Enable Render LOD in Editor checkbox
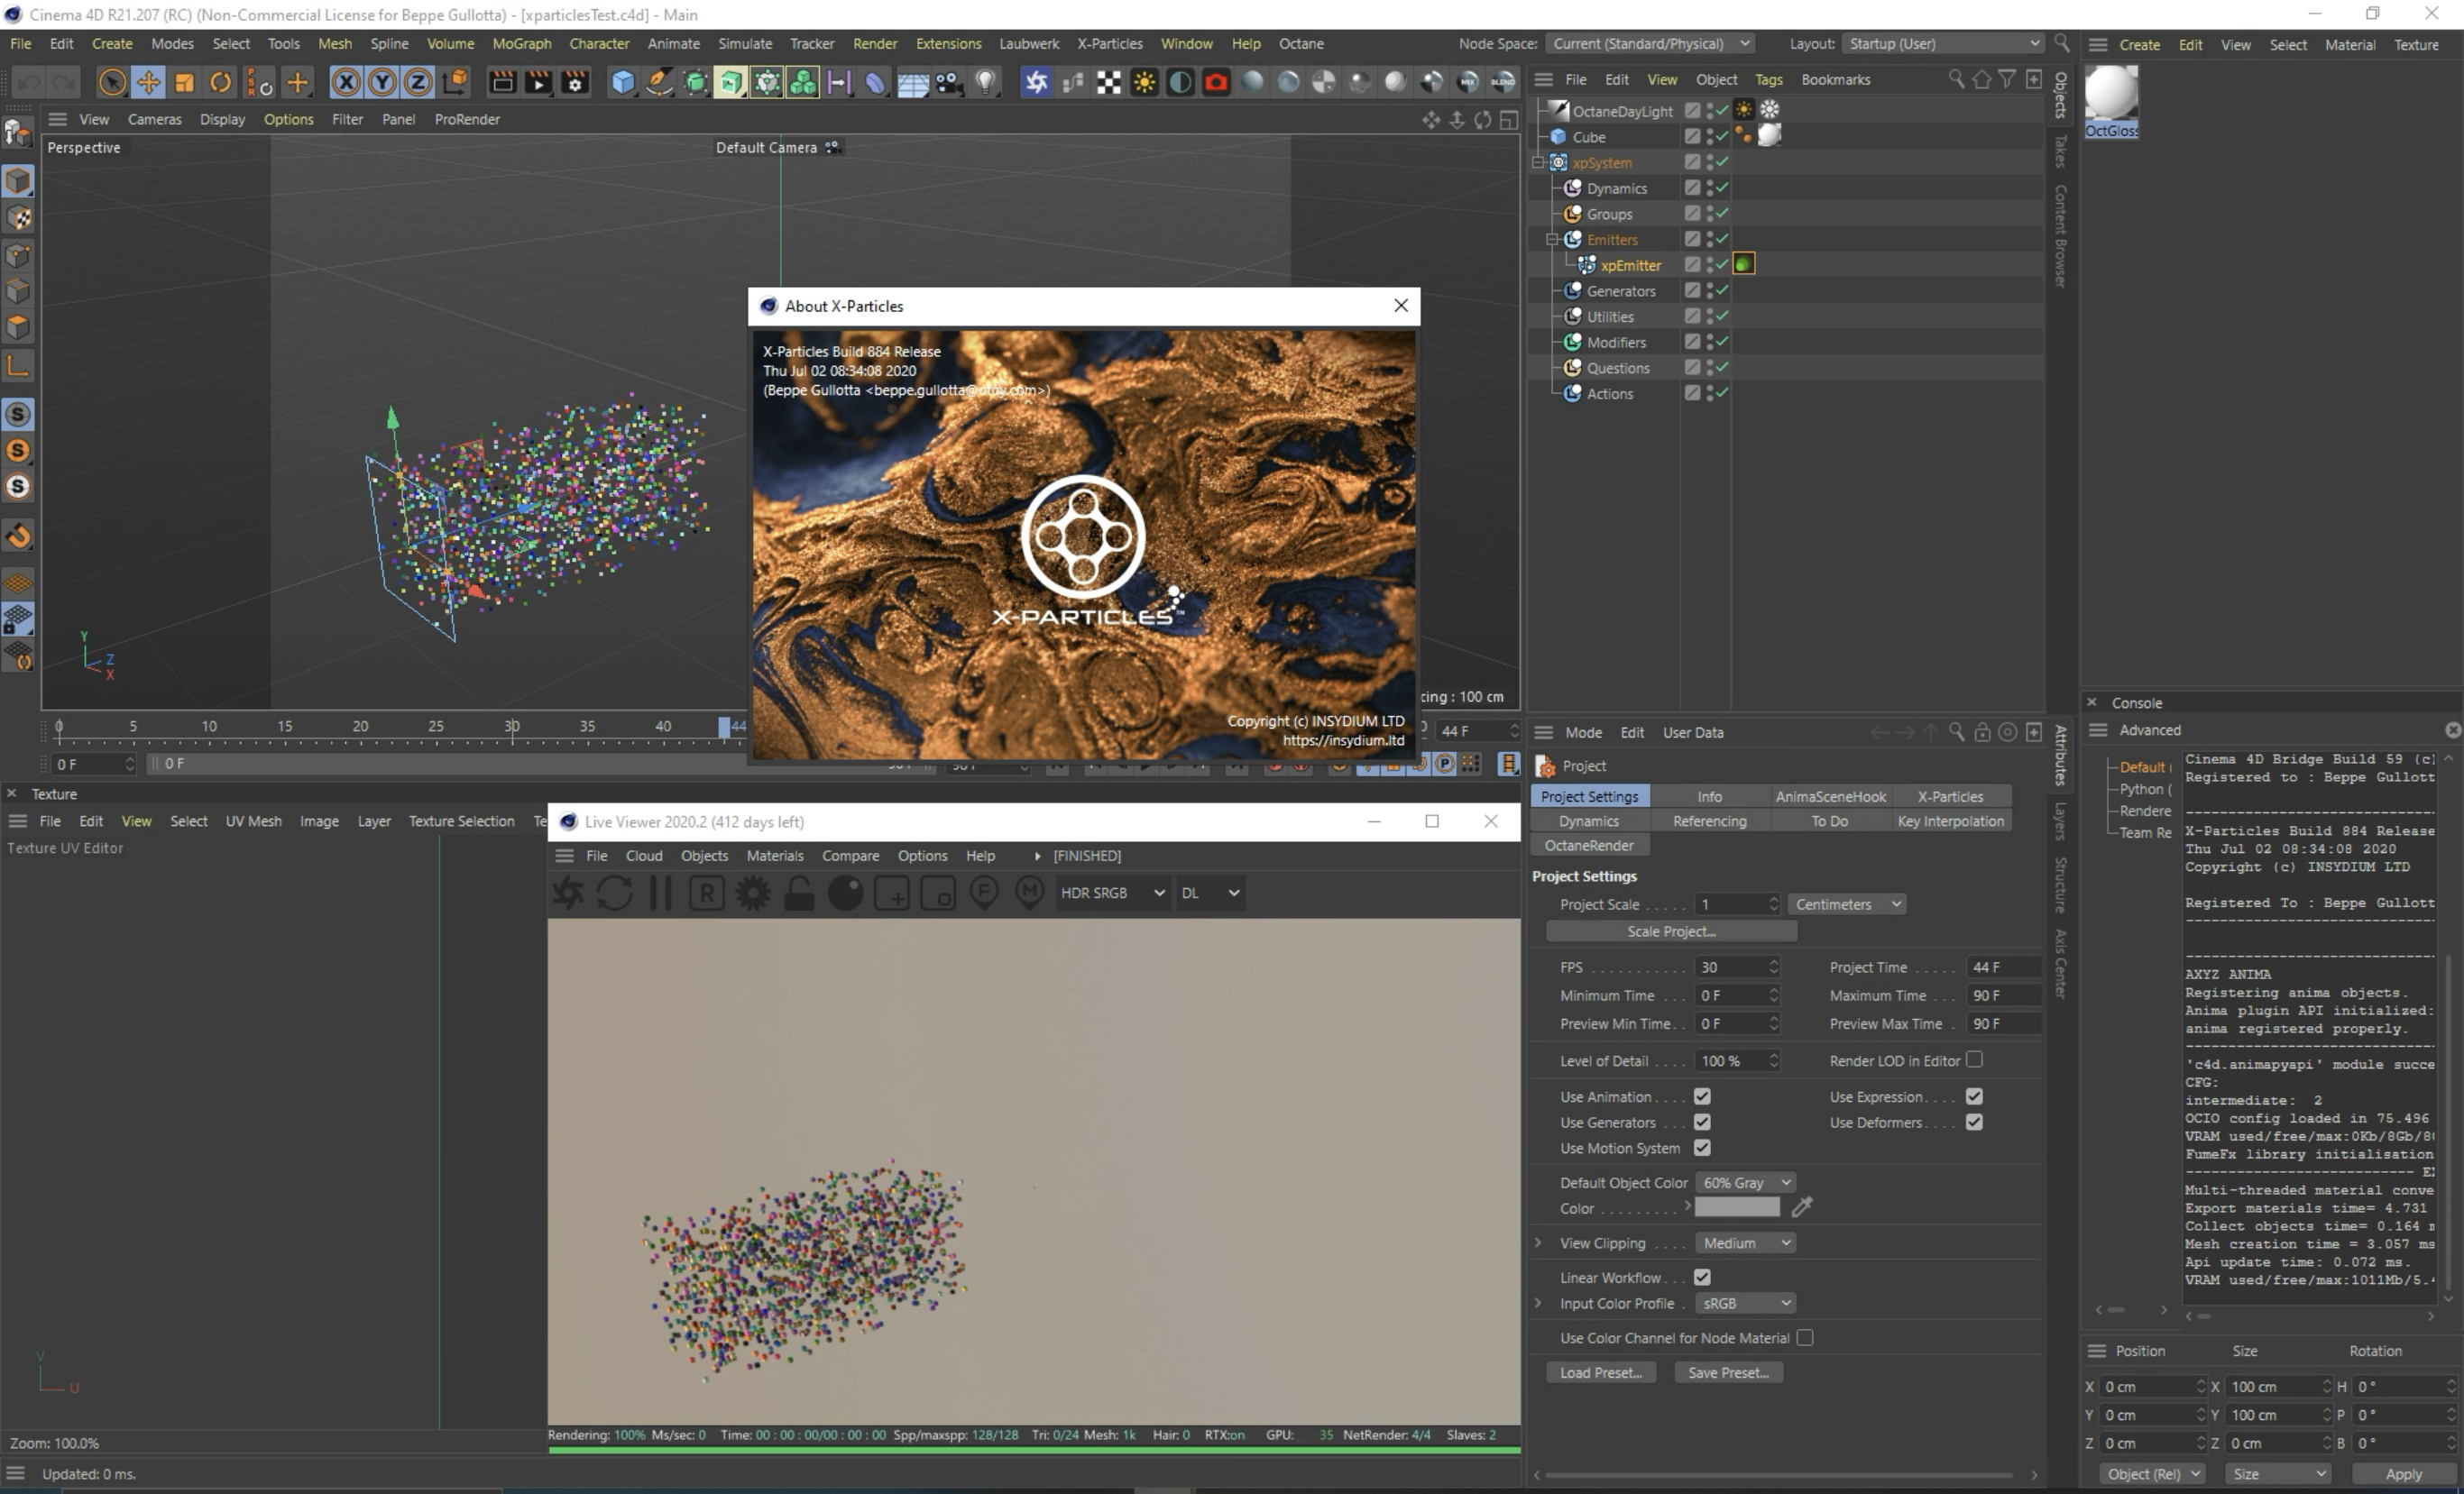 coord(1974,1060)
